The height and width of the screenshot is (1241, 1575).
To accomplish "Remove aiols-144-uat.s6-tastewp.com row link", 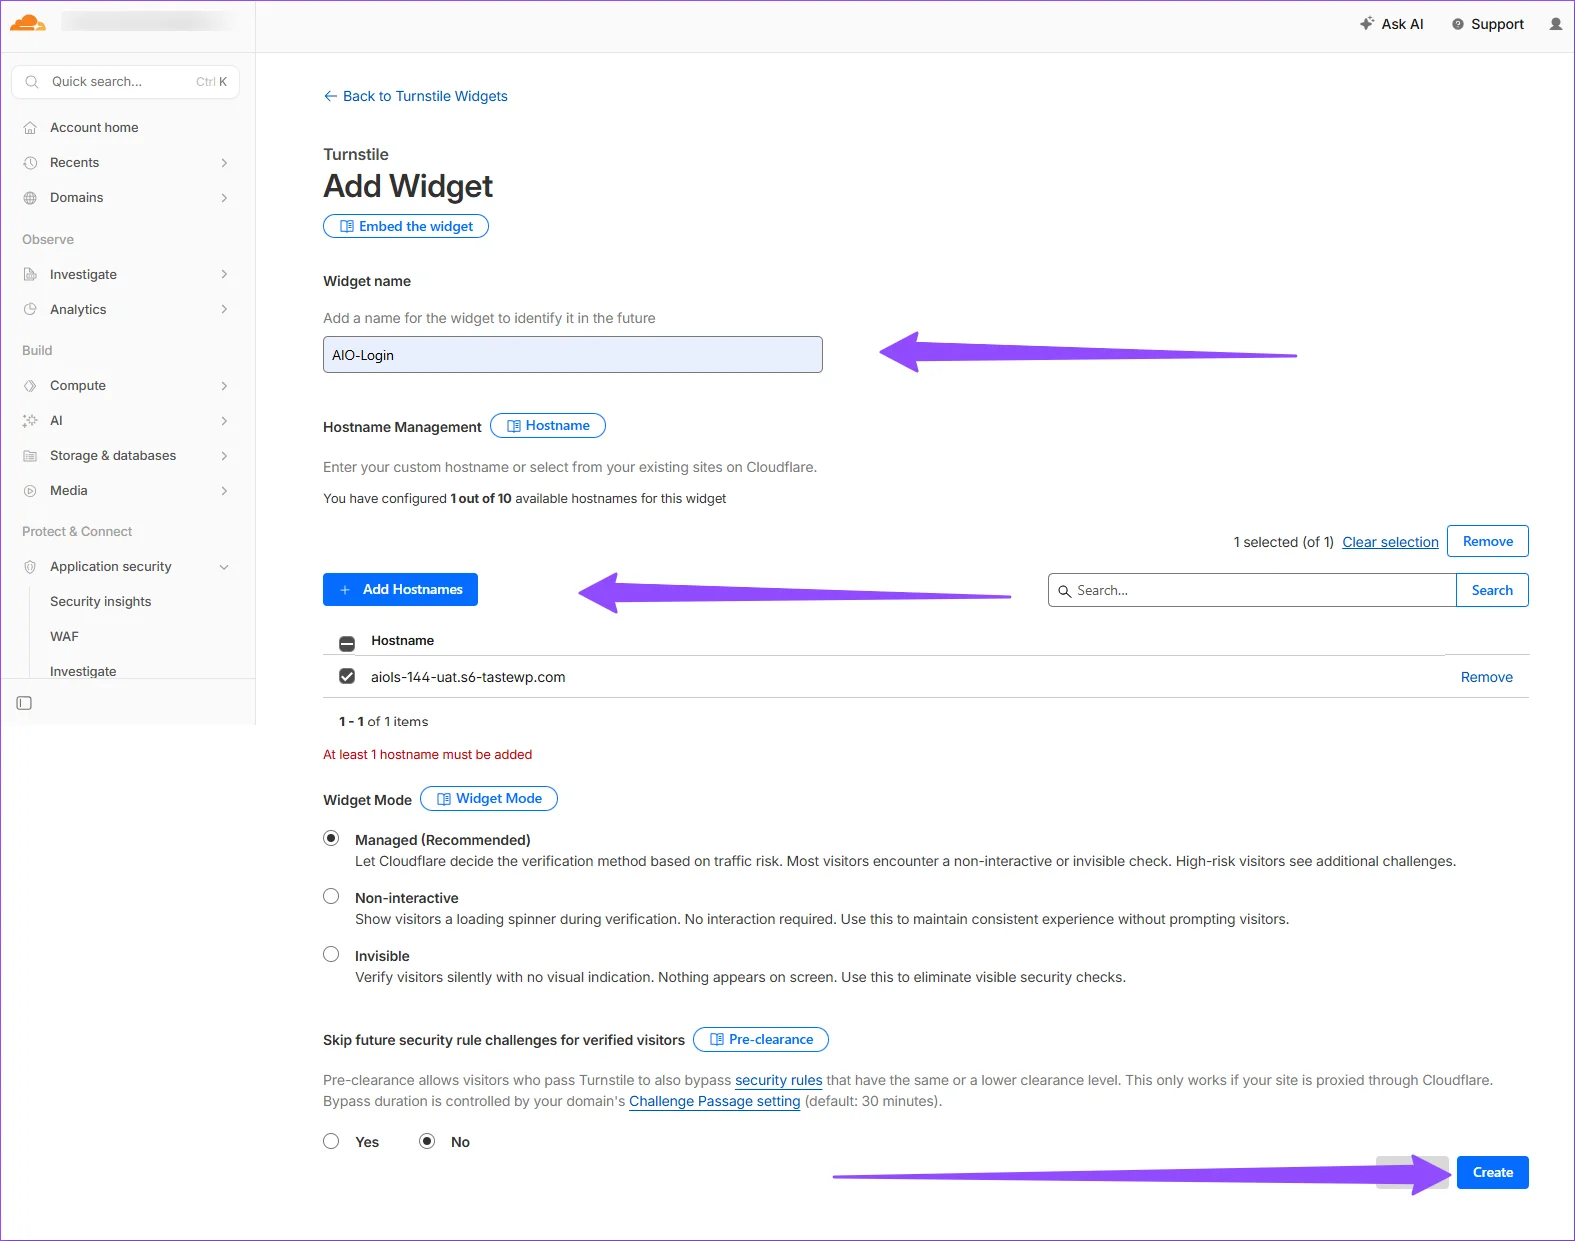I will pyautogui.click(x=1486, y=677).
